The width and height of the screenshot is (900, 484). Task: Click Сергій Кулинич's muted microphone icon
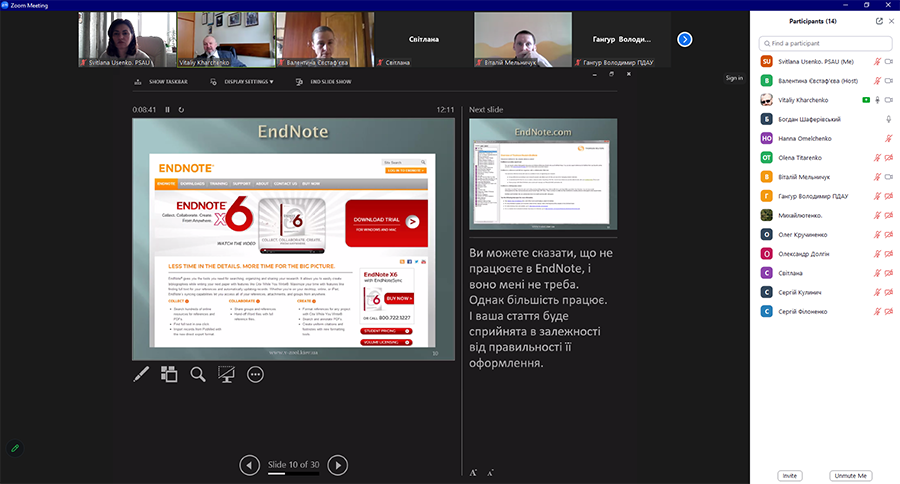coord(877,292)
